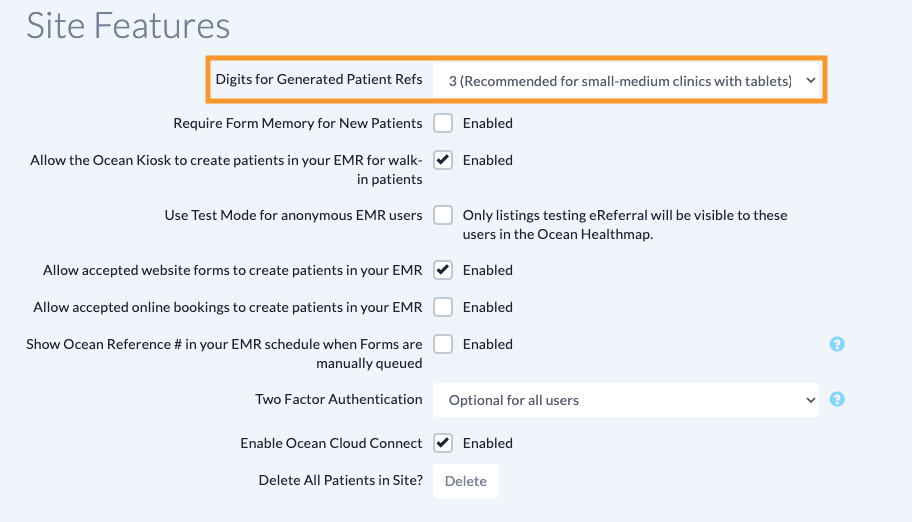Click the Two Factor Authentication label text
912x522 pixels.
339,399
